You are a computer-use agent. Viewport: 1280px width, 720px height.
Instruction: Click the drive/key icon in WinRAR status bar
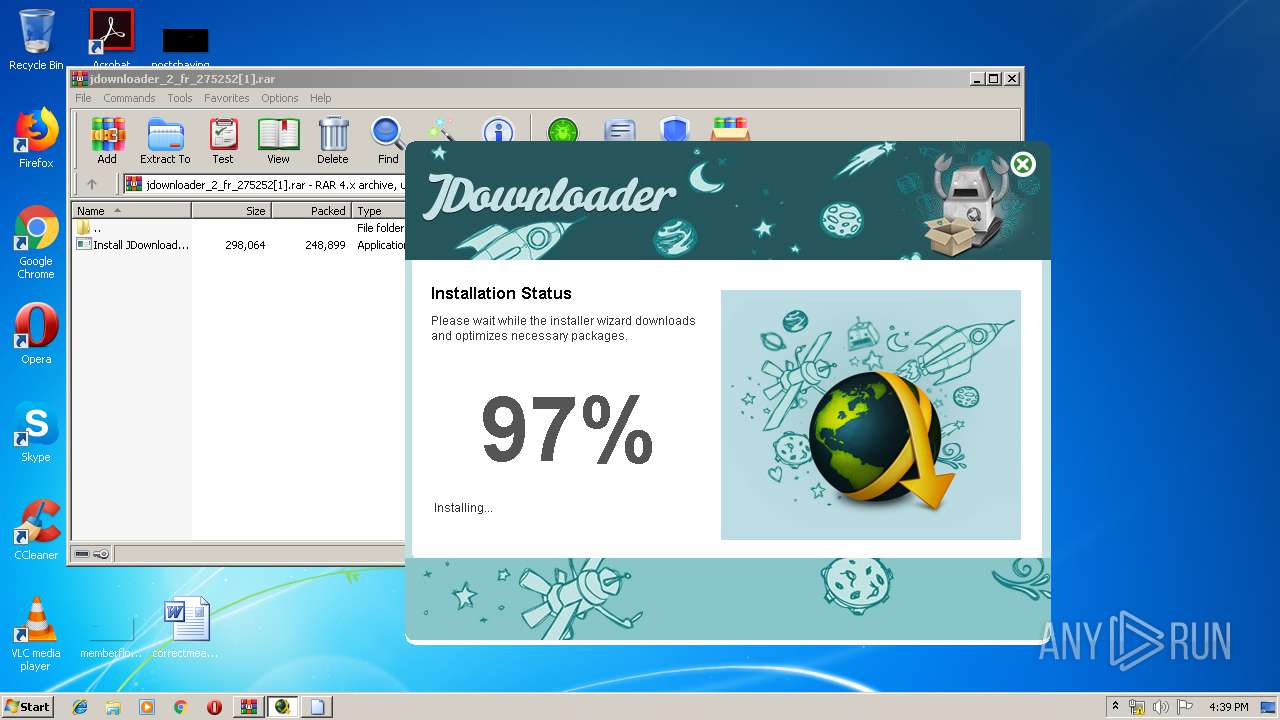coord(92,554)
